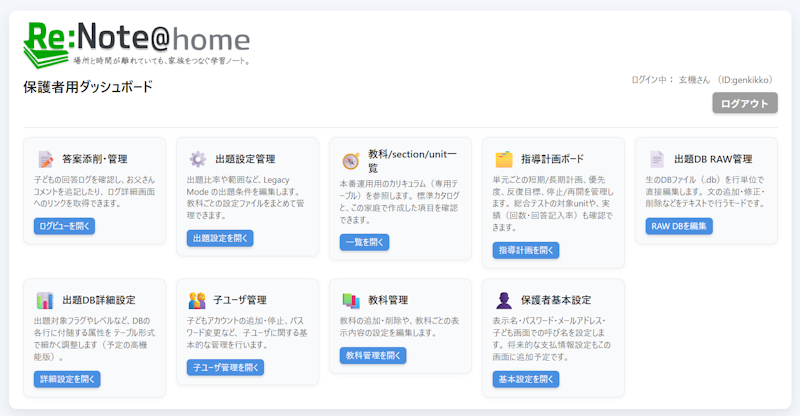Click the description starting 子どもの回答ログを確認し
Viewport: 800px width, 416px height.
(94, 192)
